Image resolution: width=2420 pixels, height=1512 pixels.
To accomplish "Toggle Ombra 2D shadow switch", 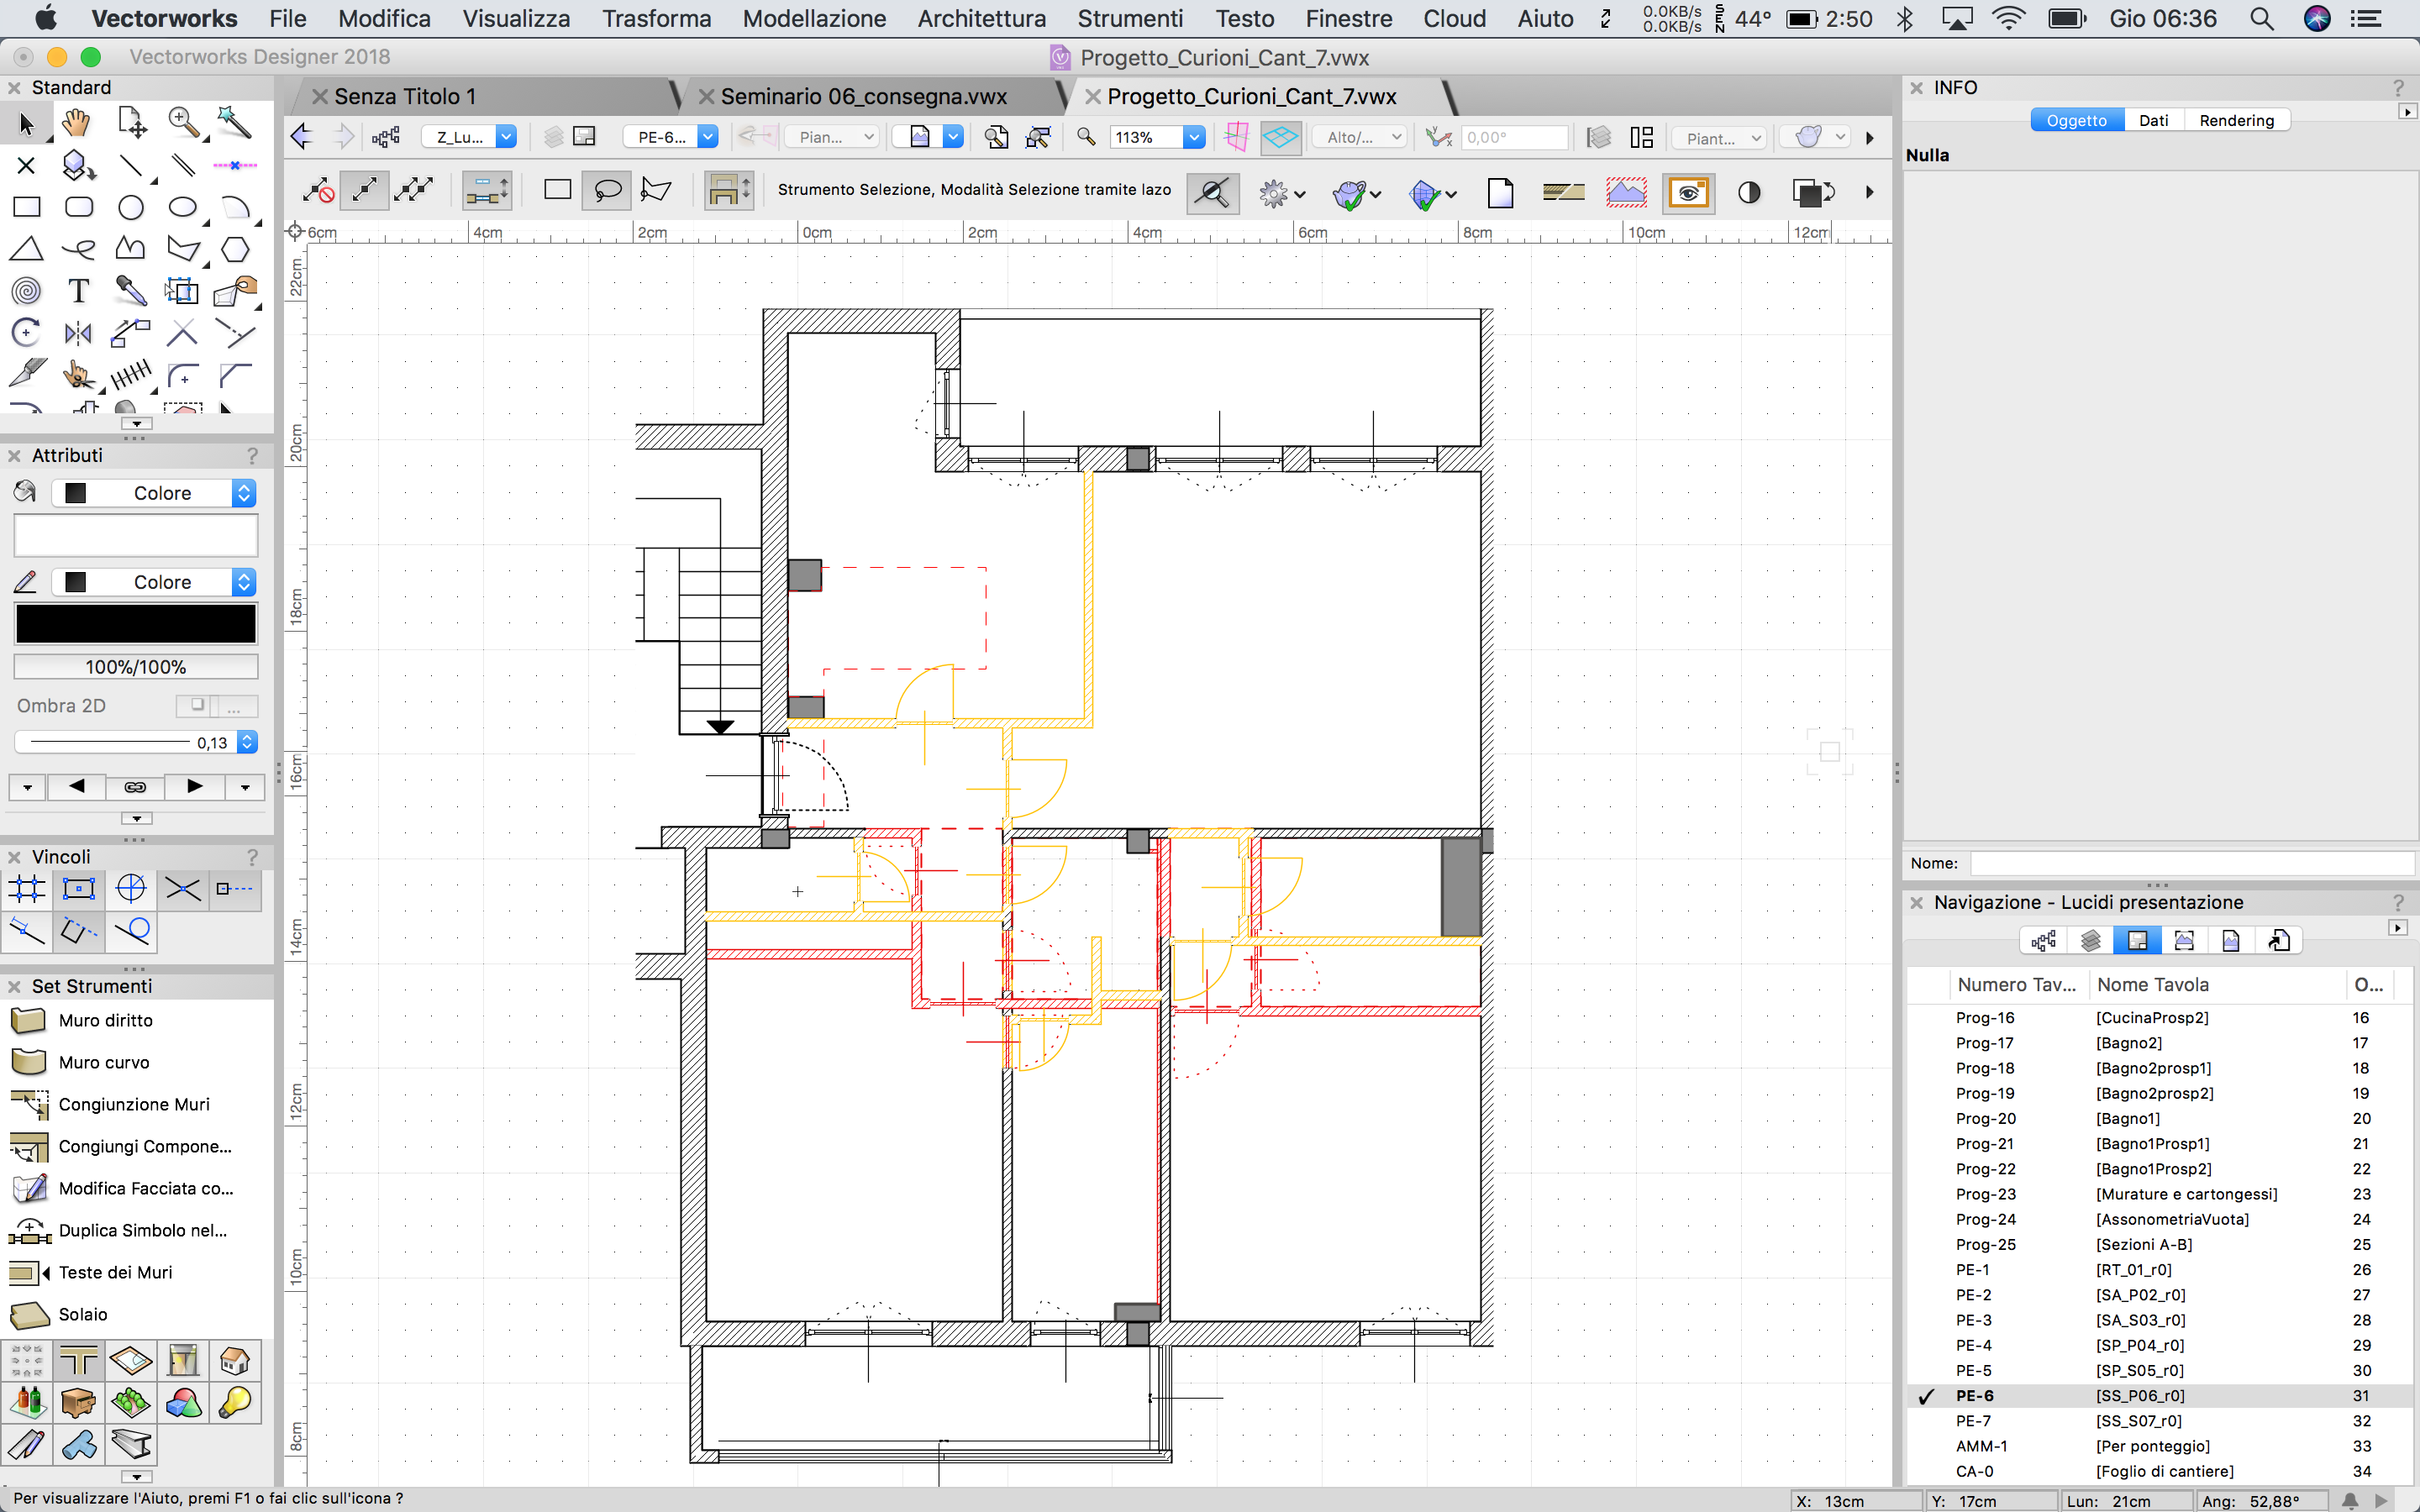I will click(197, 706).
